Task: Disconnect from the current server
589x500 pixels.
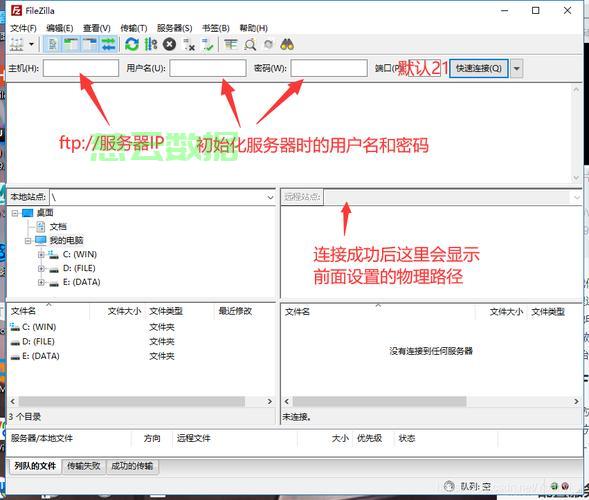Action: [189, 45]
